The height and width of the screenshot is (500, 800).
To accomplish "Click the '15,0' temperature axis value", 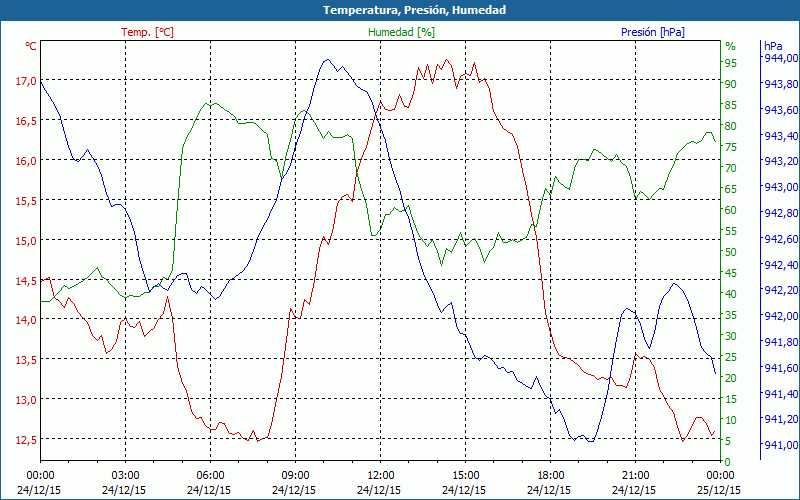I will [26, 240].
